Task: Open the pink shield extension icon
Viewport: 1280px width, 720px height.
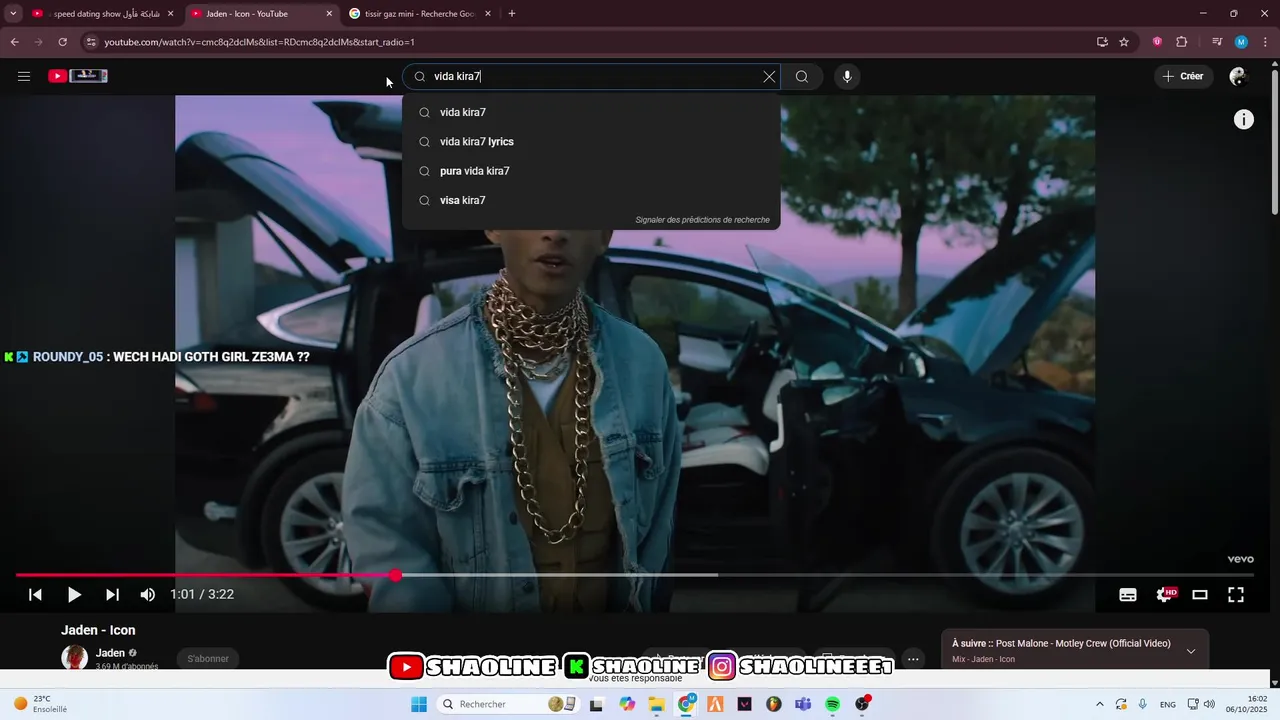Action: [1157, 42]
